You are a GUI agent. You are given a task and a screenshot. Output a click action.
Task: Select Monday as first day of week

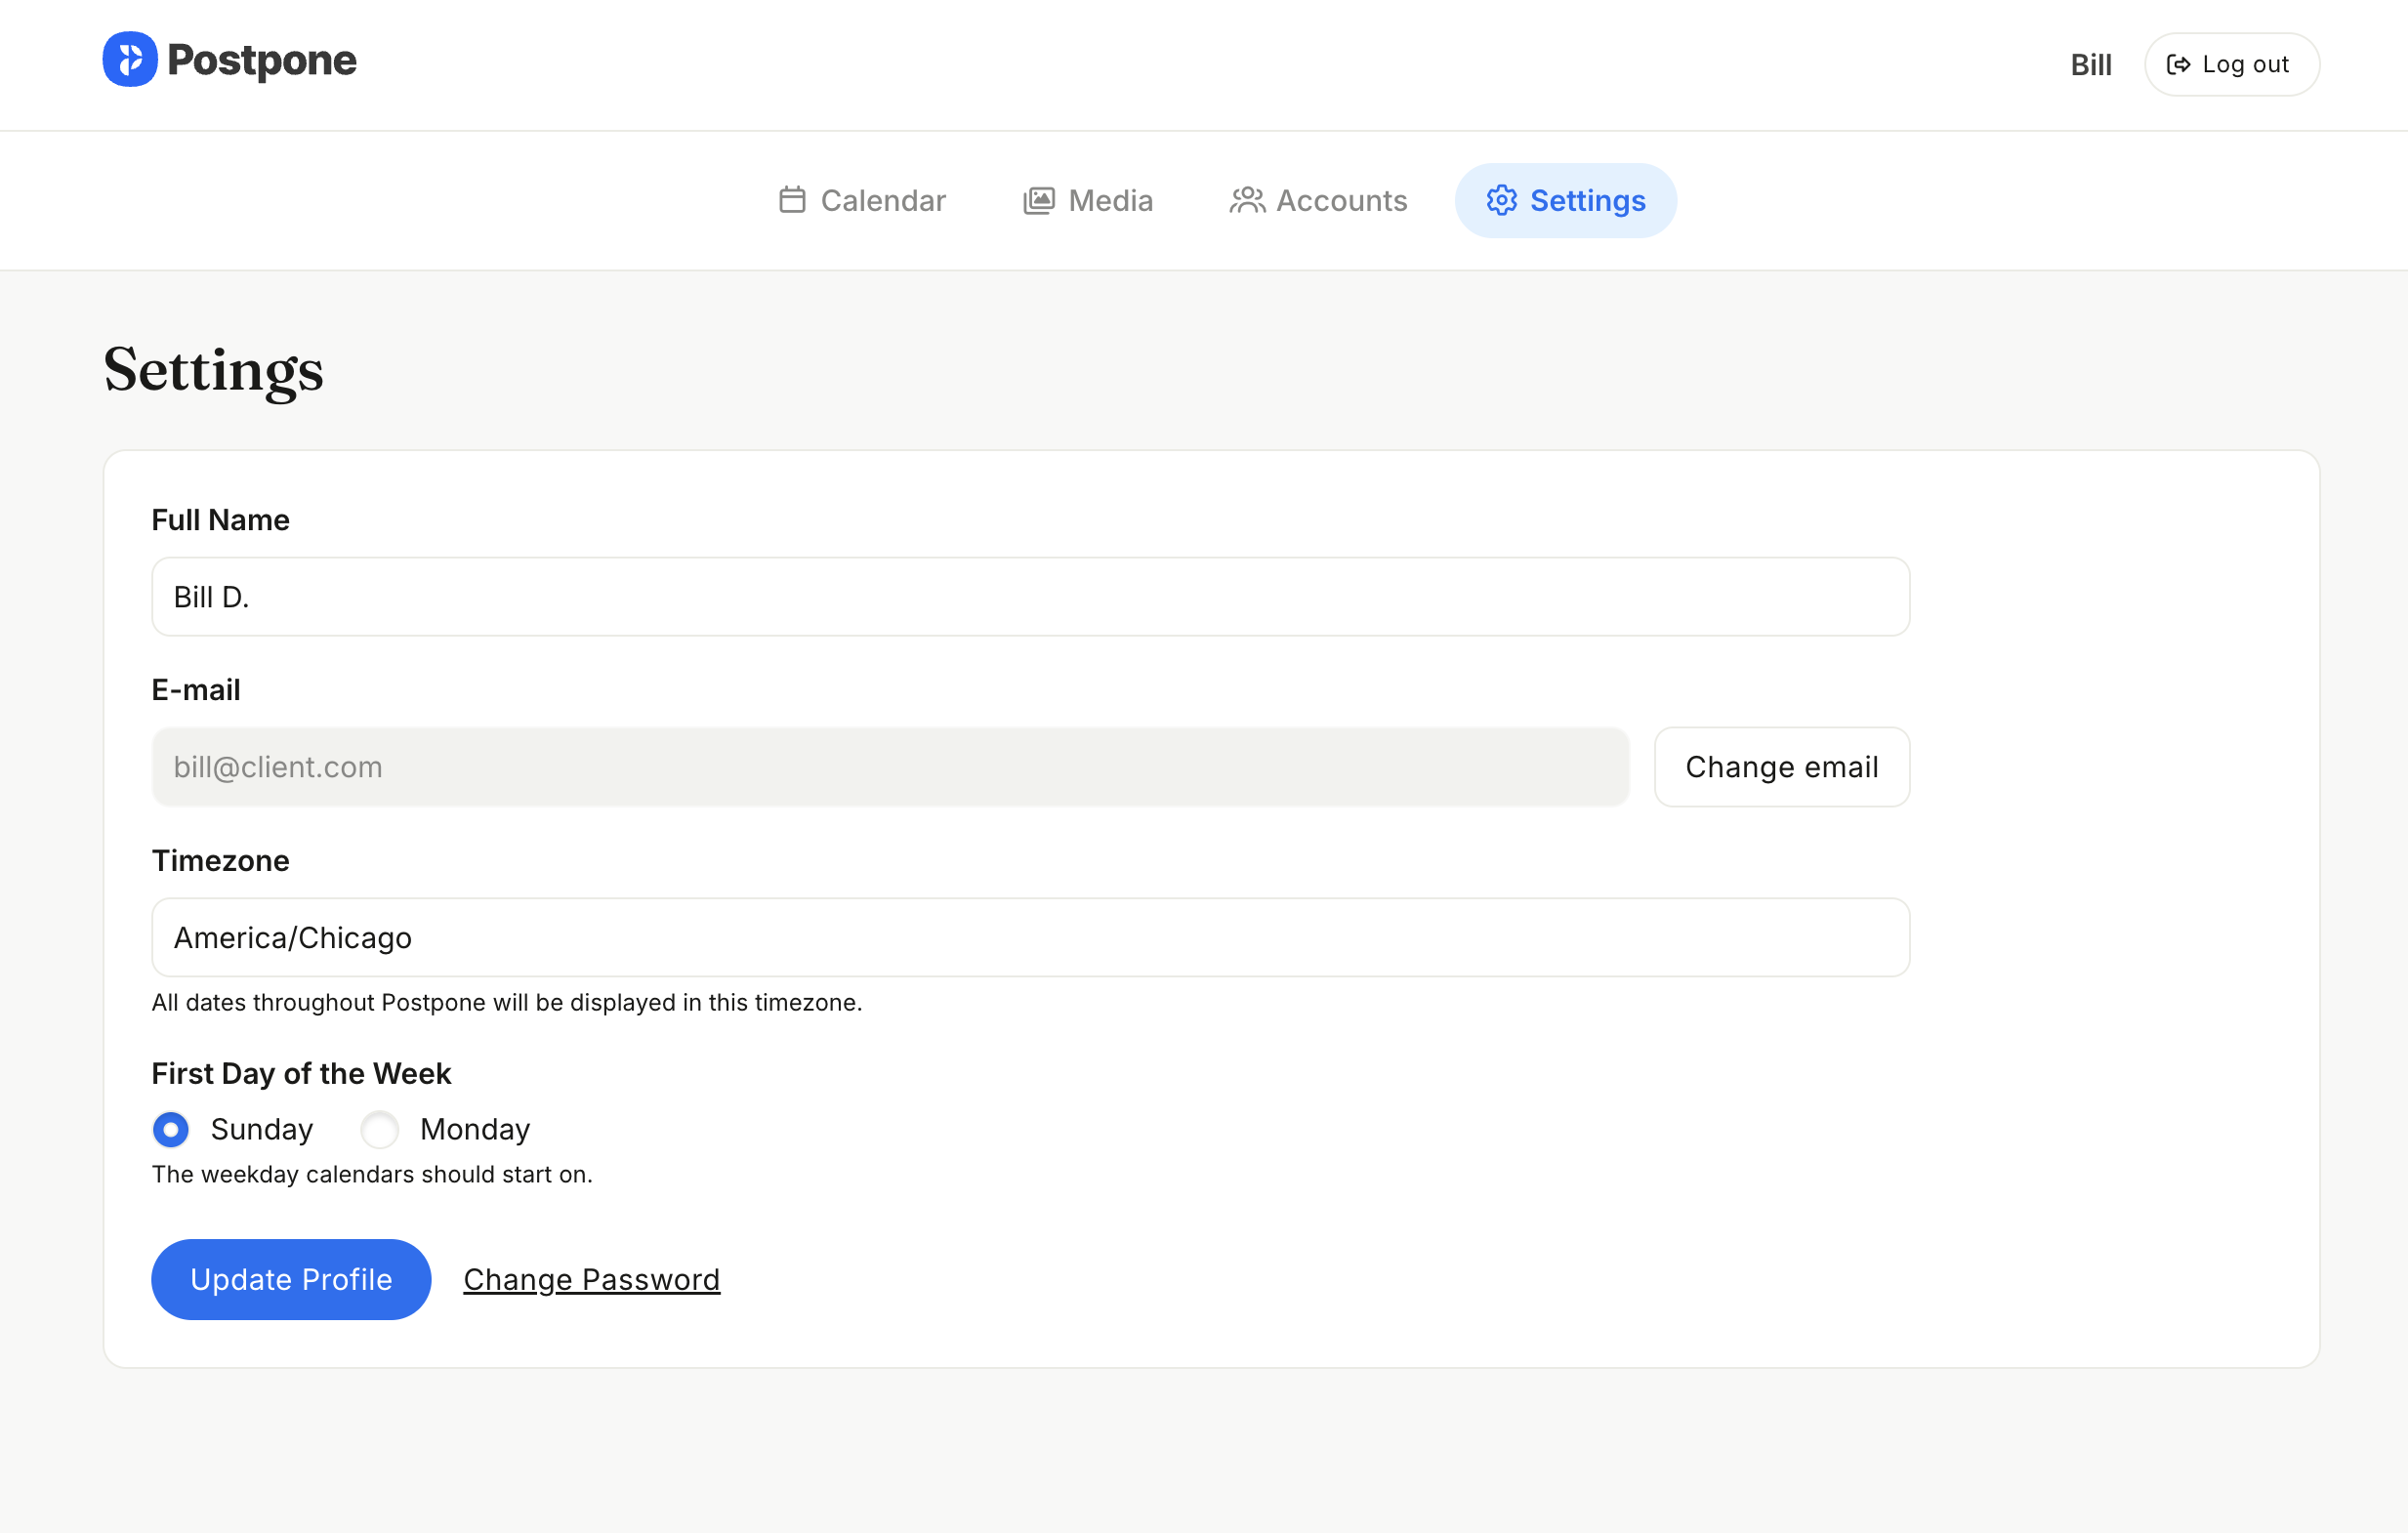pos(378,1129)
